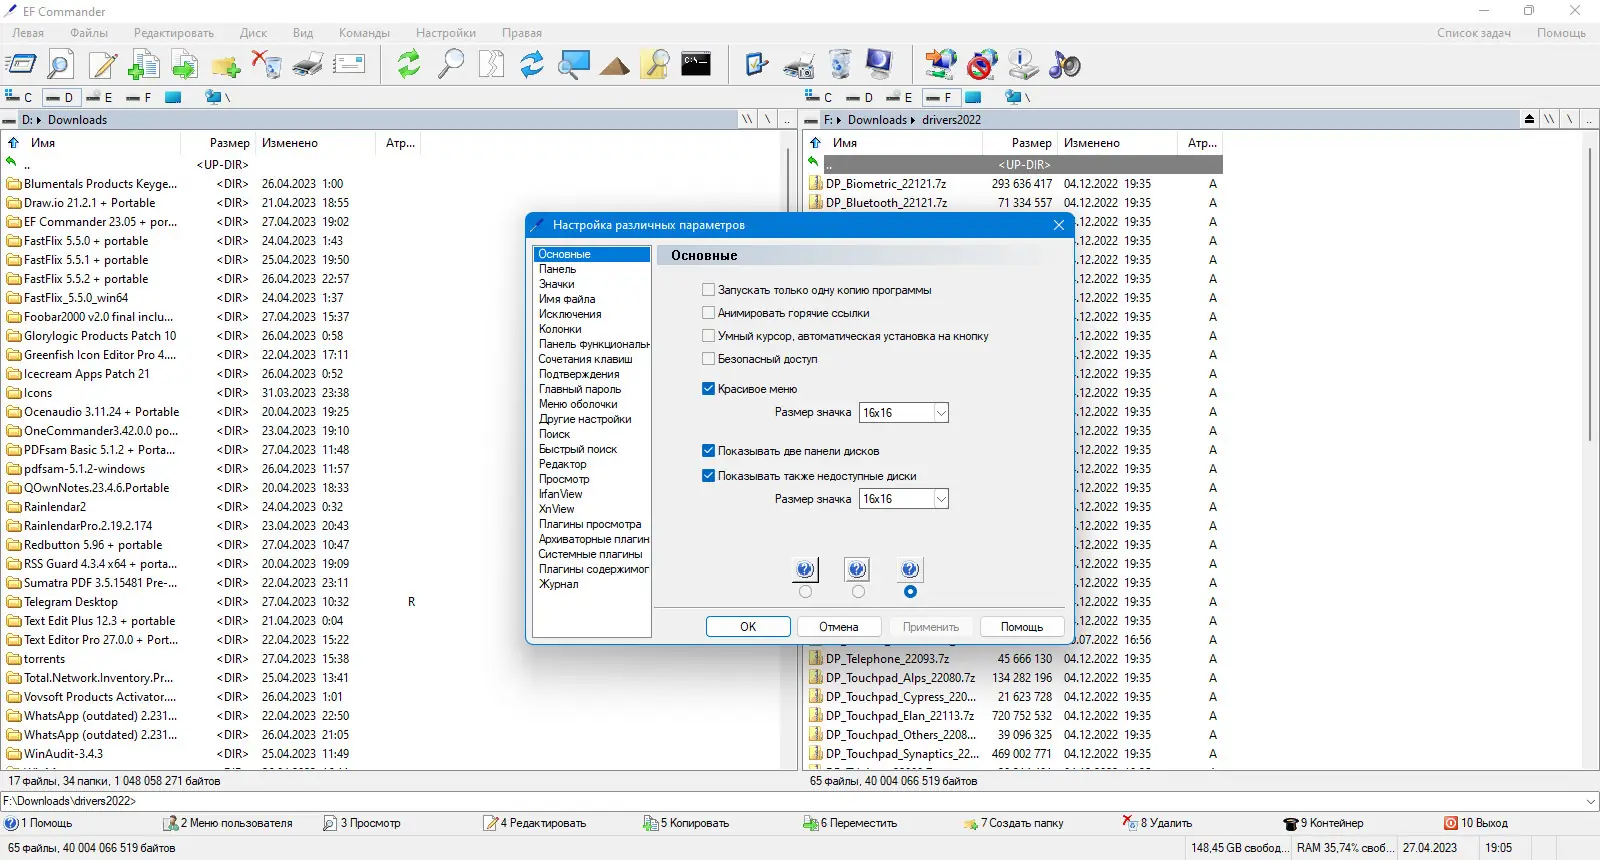1600x860 pixels.
Task: Click the delete icon with red X and bin
Action: point(267,65)
